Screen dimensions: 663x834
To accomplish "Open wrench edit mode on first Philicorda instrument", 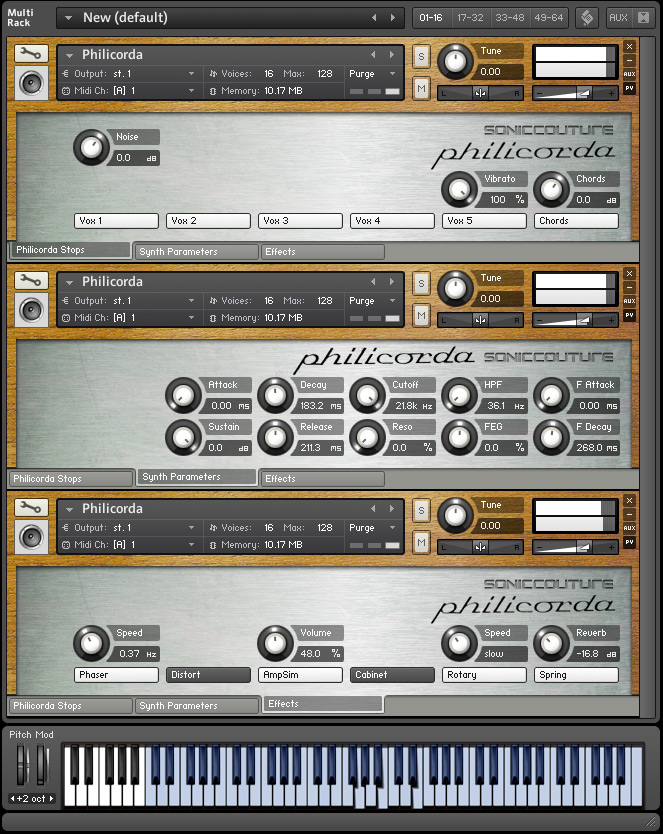I will click(31, 54).
